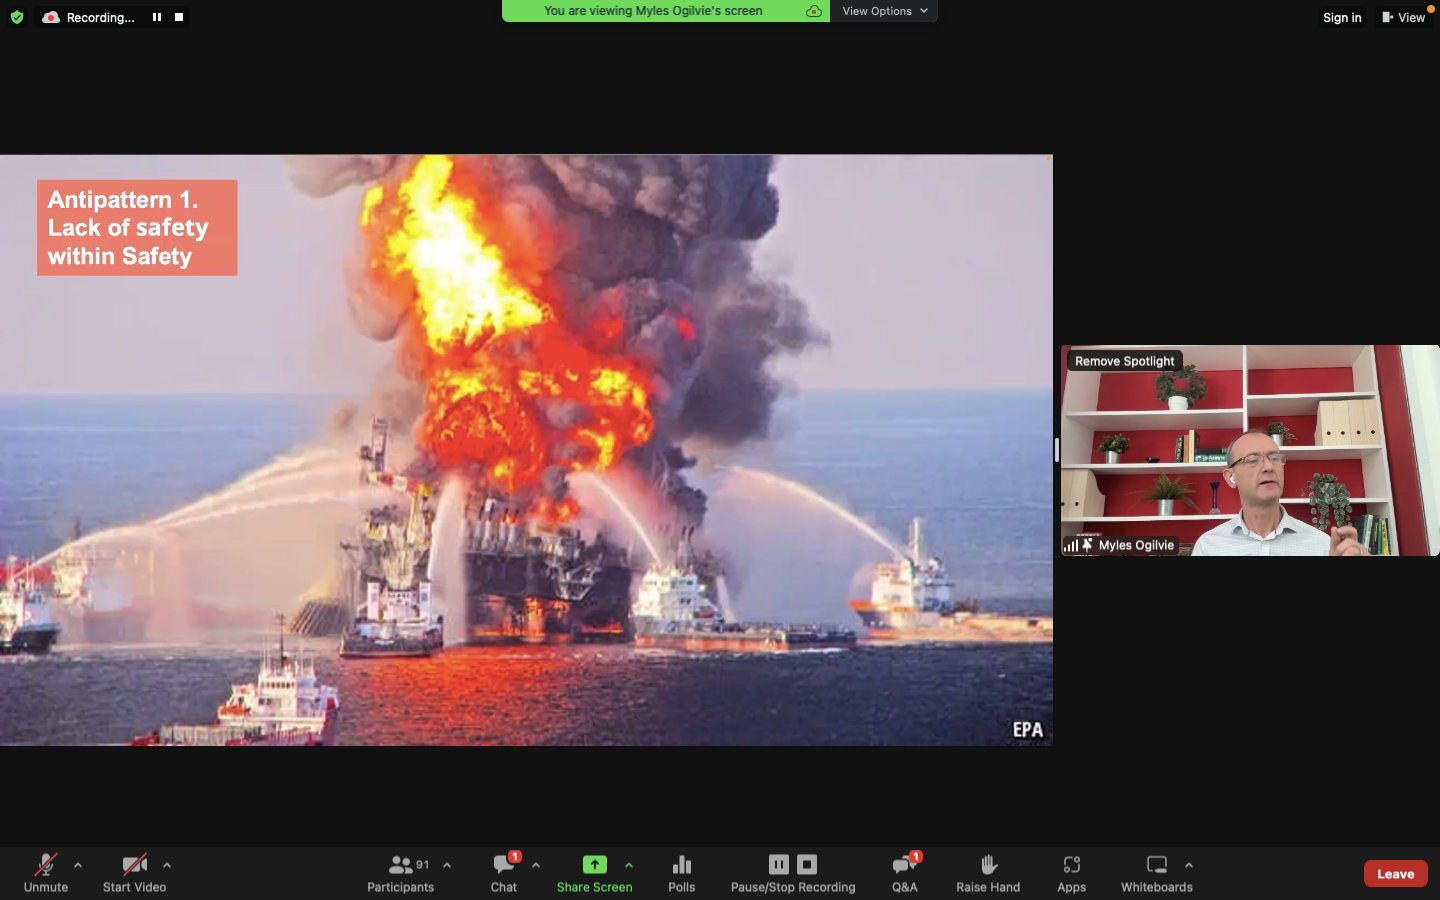Click Myles Ogilvie's video thumbnail
This screenshot has height=900, width=1440.
click(x=1250, y=450)
